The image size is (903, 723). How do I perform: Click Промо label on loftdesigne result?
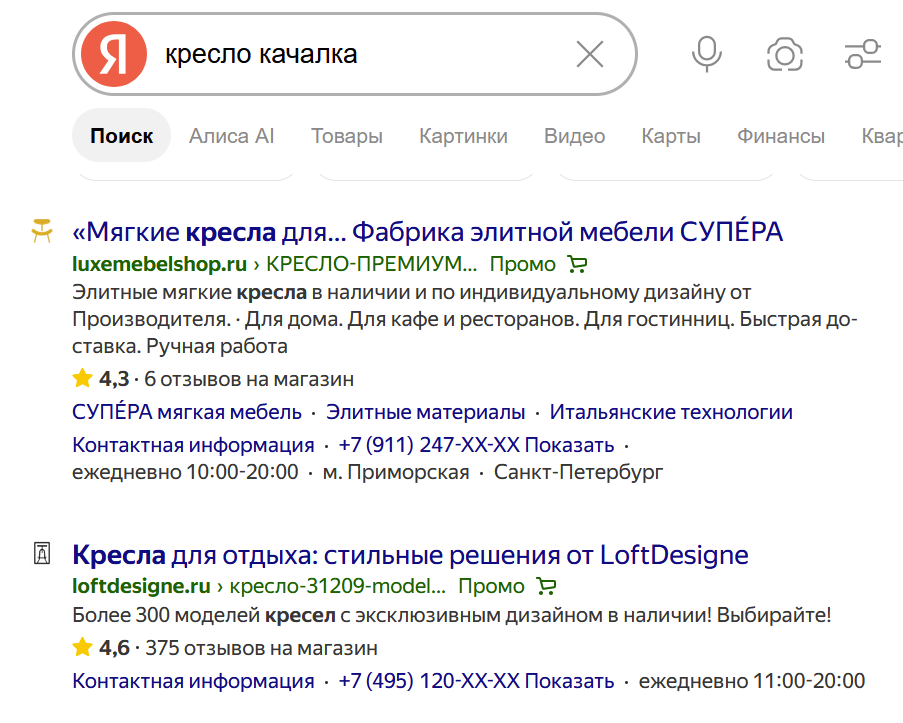click(491, 586)
